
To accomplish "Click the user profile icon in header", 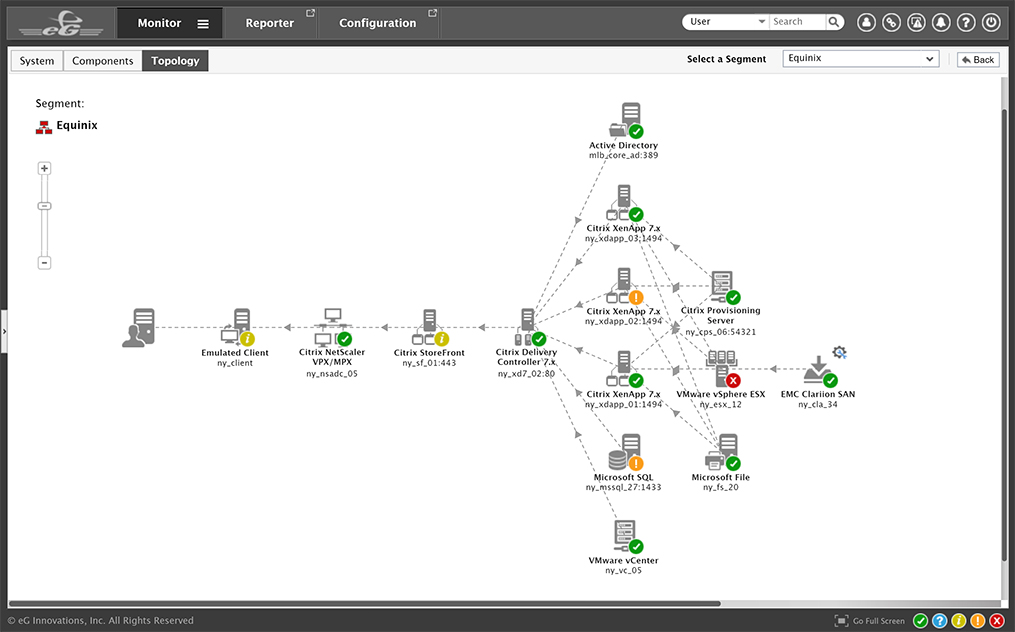I will click(x=866, y=22).
